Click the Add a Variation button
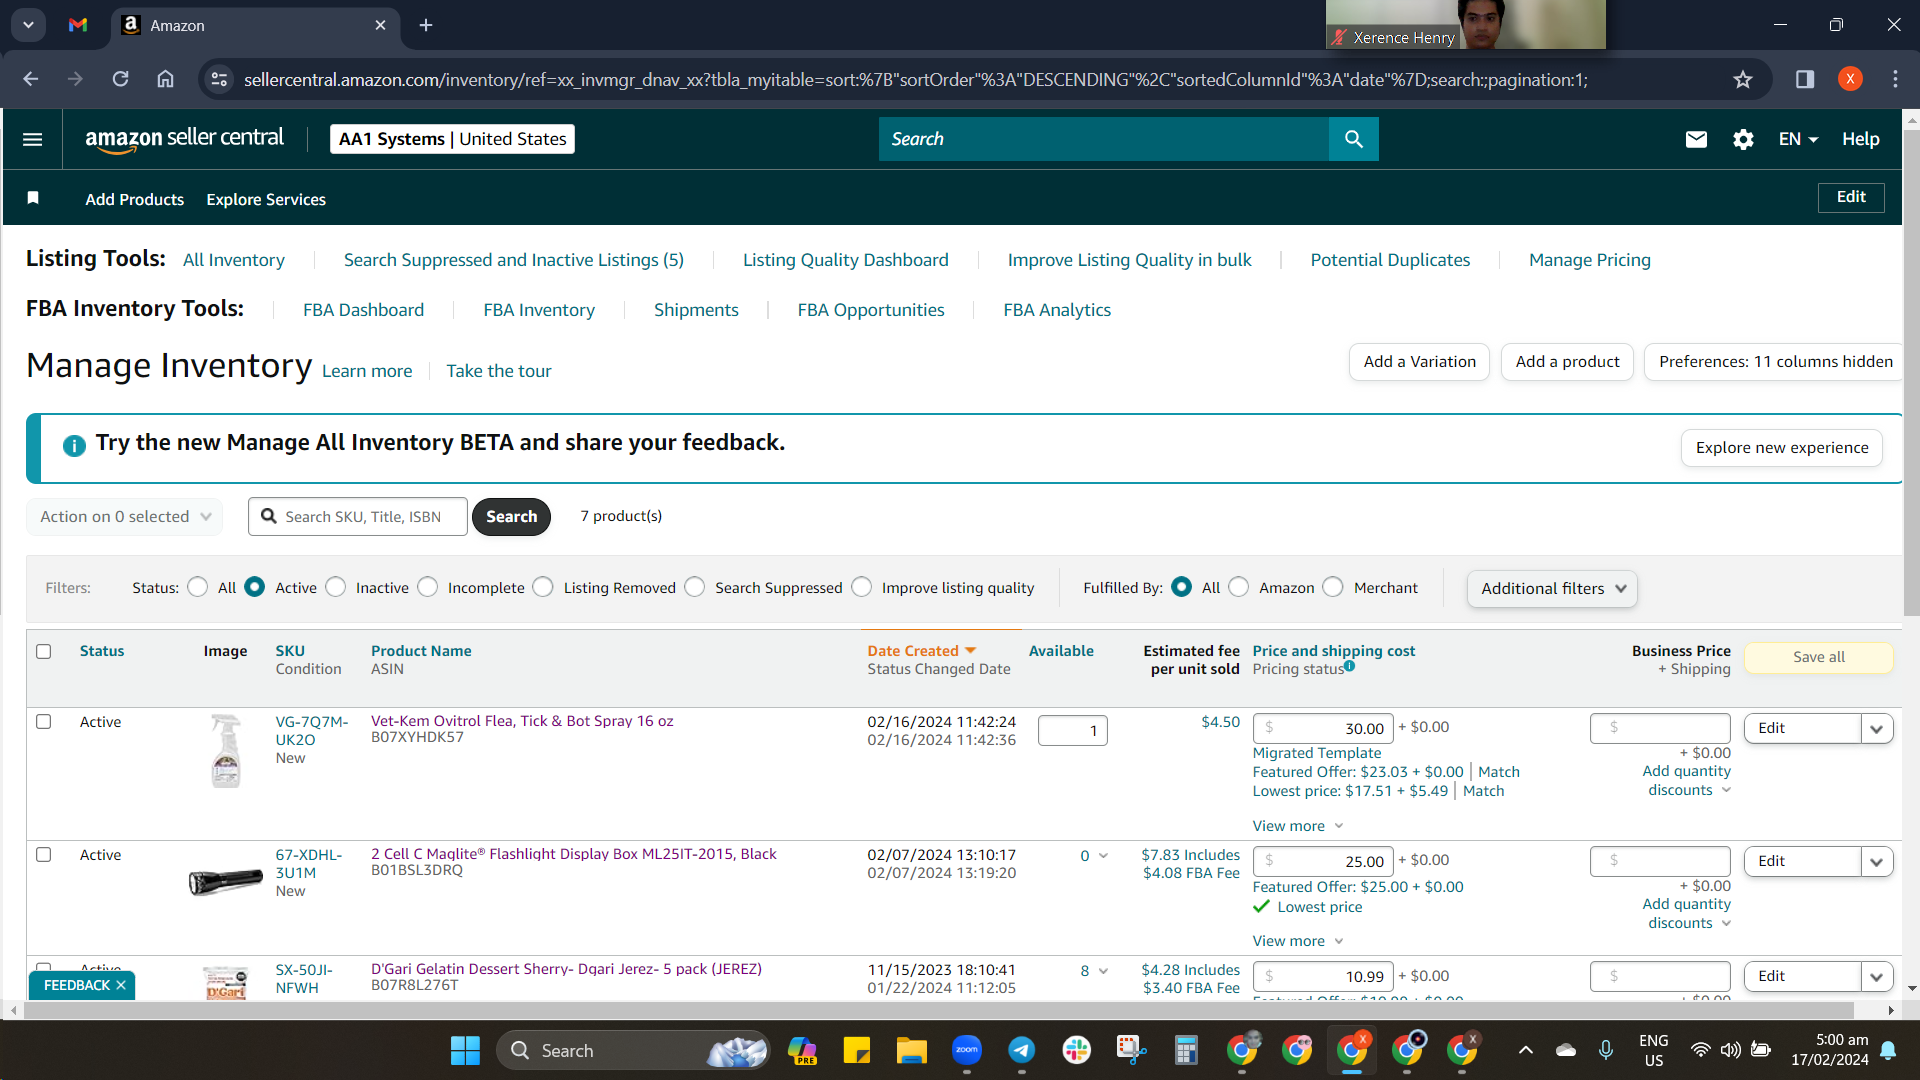Viewport: 1920px width, 1080px height. click(x=1419, y=362)
